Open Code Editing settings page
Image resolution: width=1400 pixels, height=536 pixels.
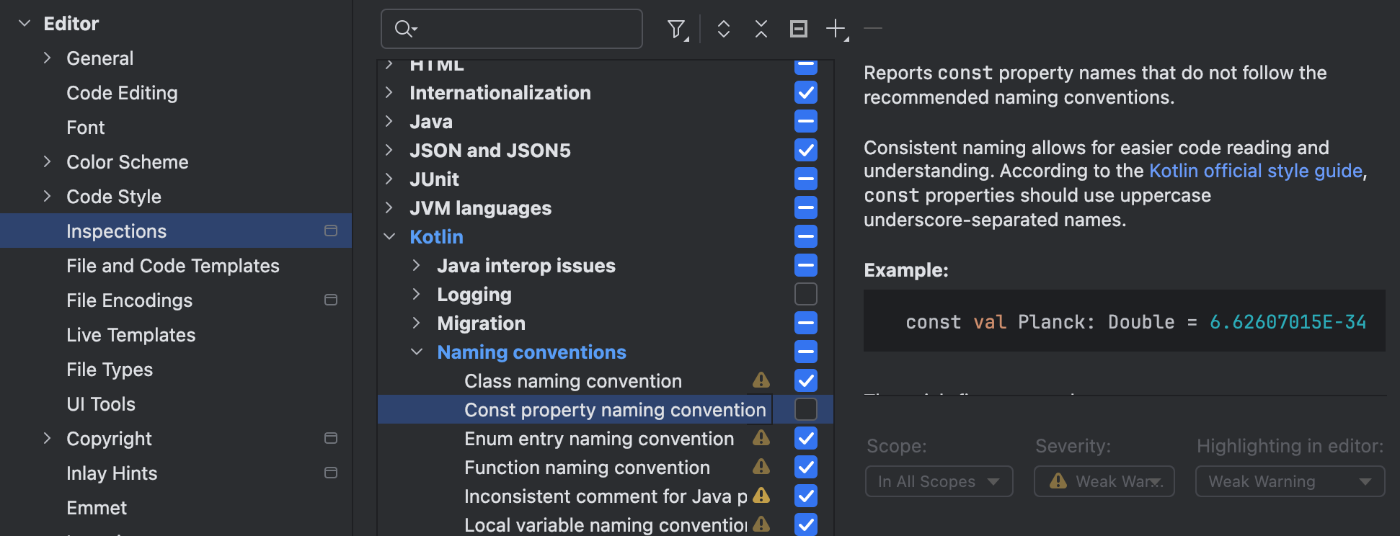pyautogui.click(x=122, y=92)
